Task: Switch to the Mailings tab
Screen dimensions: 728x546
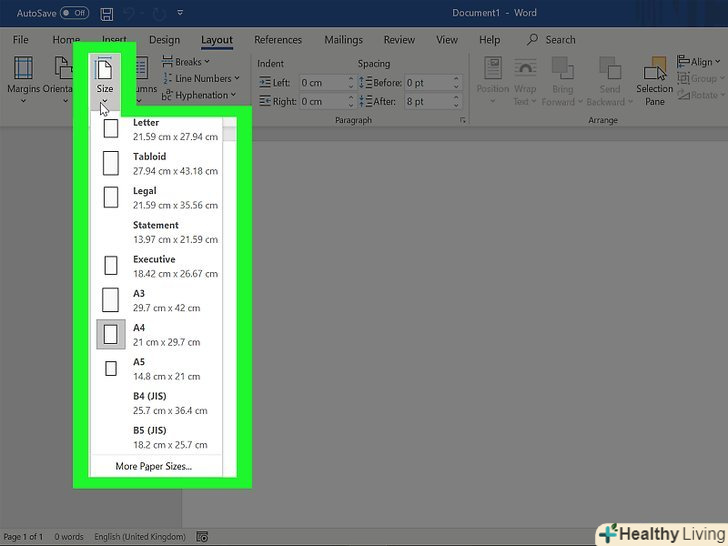Action: pyautogui.click(x=344, y=40)
